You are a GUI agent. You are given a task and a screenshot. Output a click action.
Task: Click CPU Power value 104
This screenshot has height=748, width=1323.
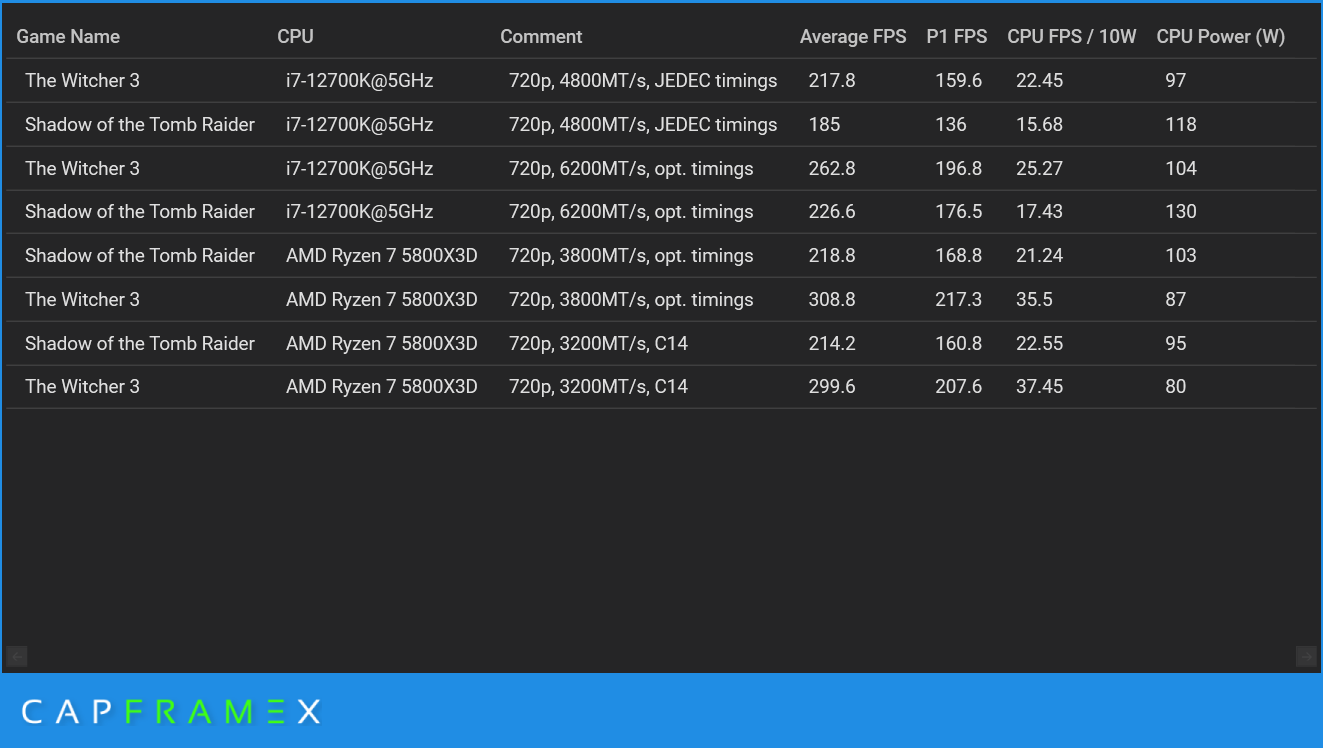click(1181, 169)
